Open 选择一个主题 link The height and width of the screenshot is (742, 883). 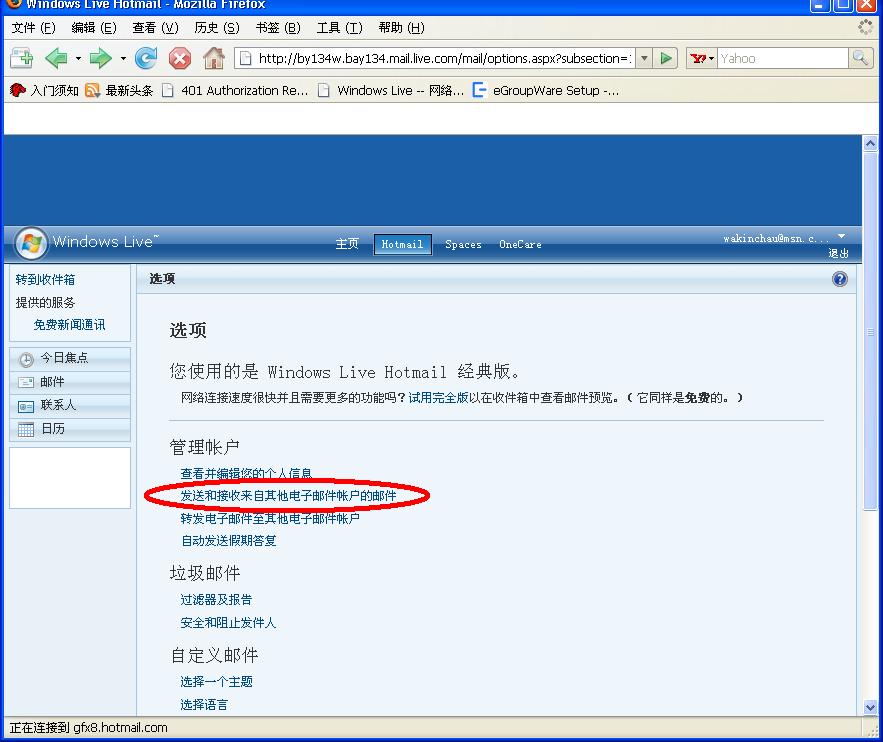[216, 682]
